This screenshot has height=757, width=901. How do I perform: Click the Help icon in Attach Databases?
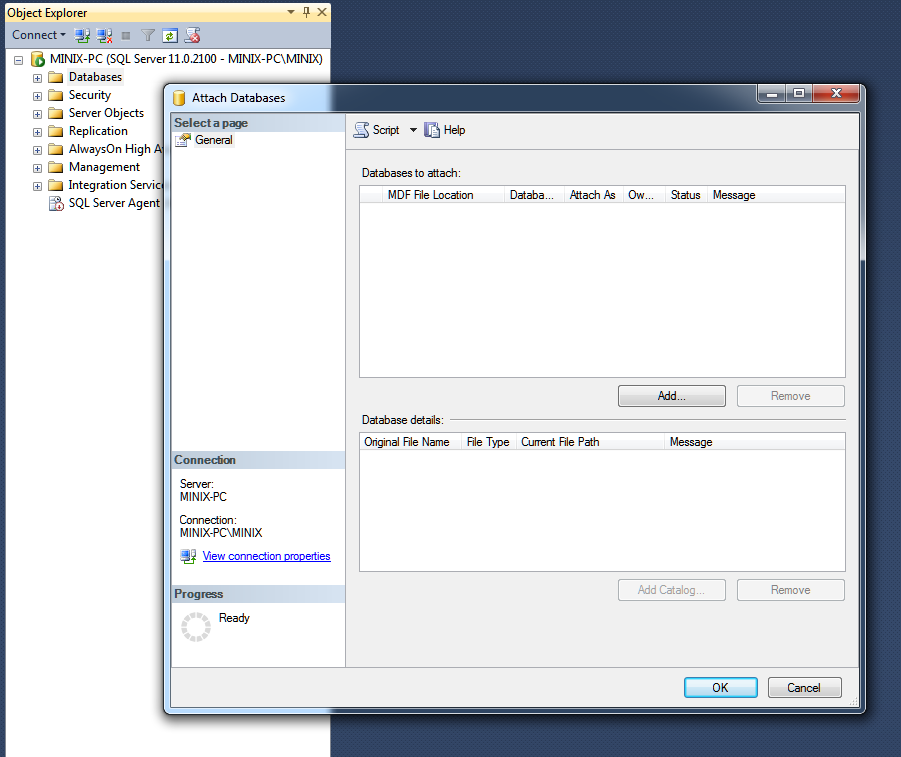point(432,130)
